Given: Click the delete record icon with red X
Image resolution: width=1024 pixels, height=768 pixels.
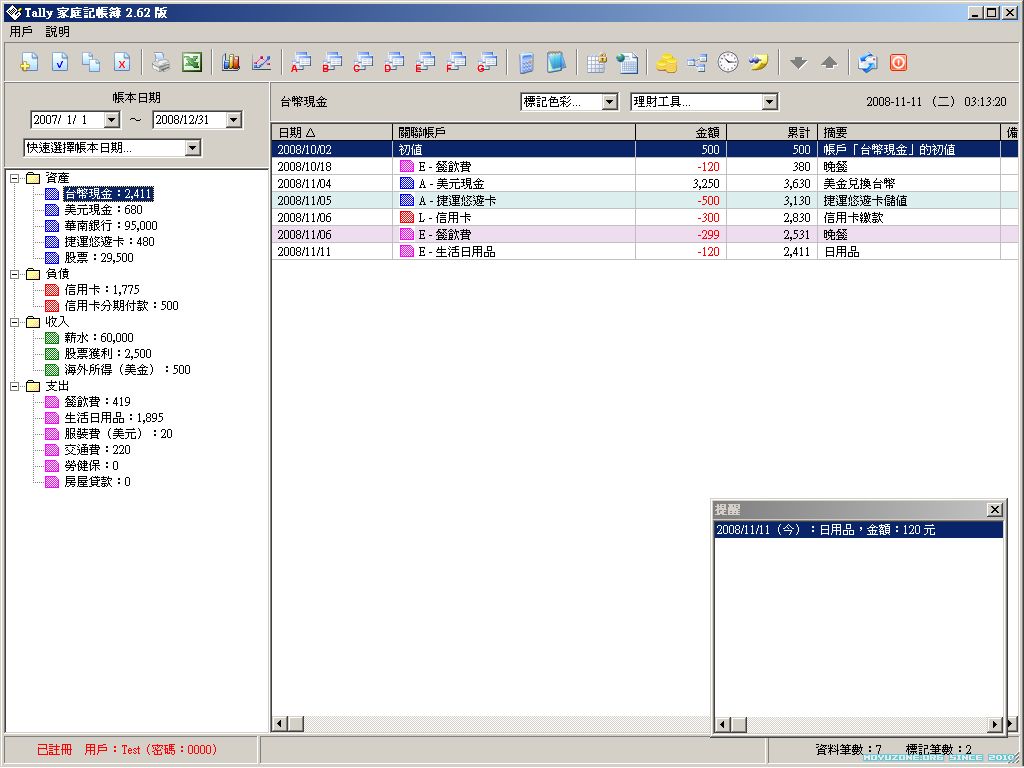Looking at the screenshot, I should (121, 62).
